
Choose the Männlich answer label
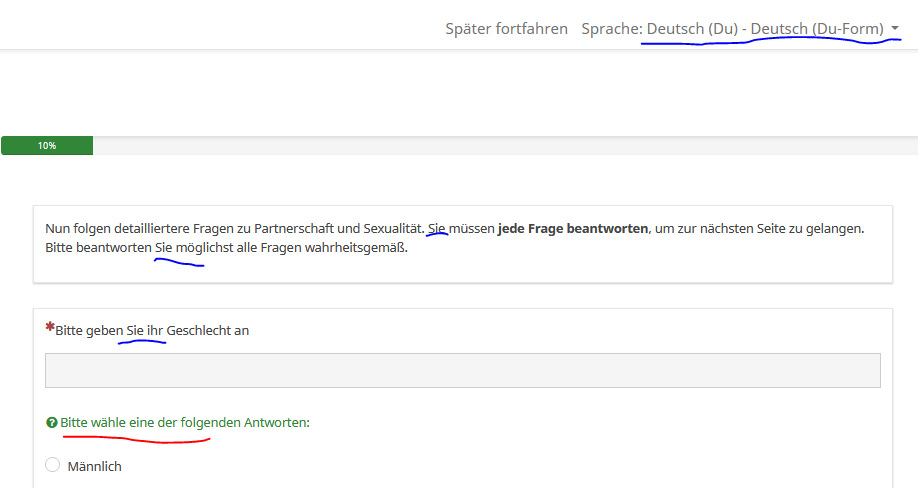[x=94, y=466]
